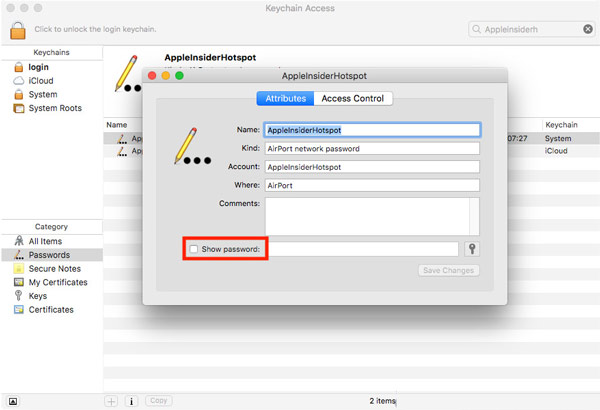
Task: Click the Keys category key icon
Action: pyautogui.click(x=18, y=296)
